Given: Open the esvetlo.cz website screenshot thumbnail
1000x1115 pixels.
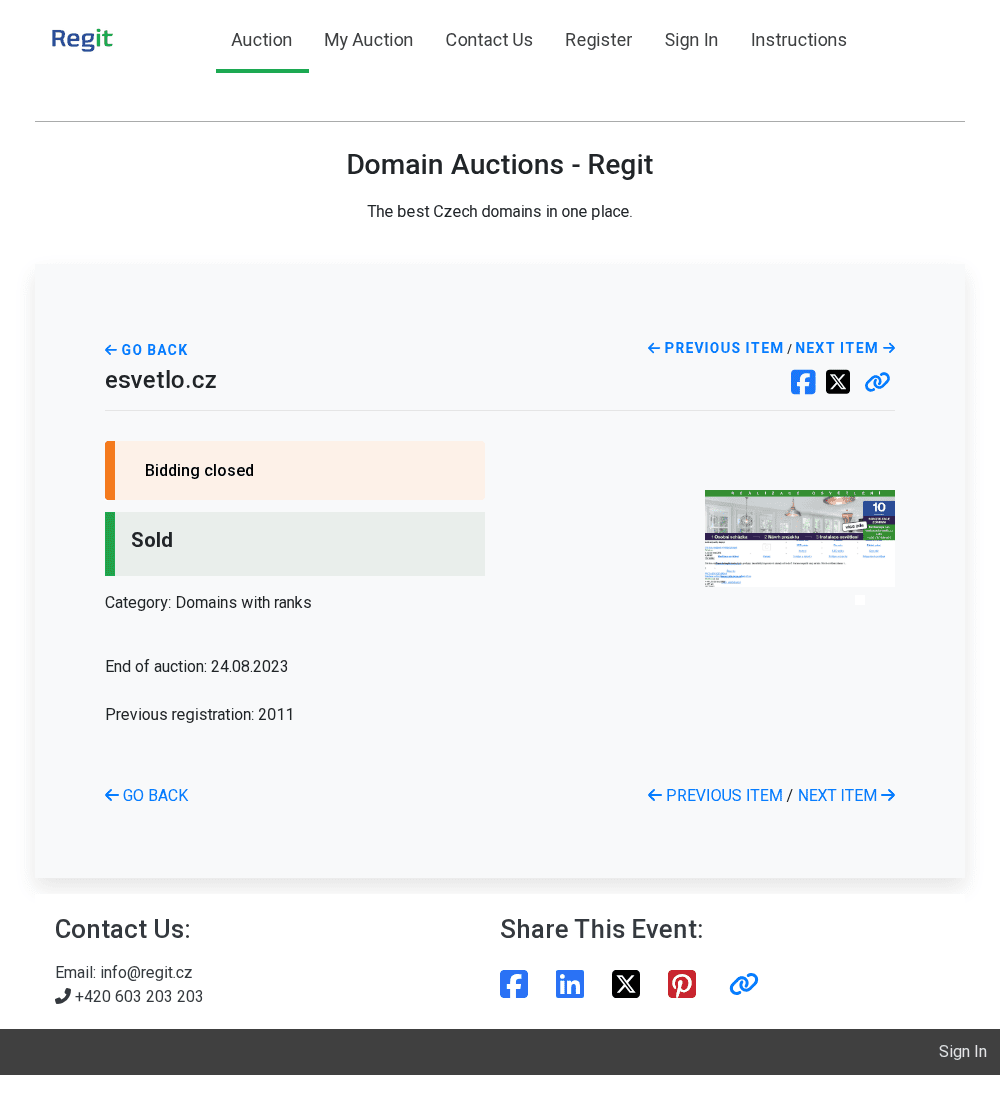Looking at the screenshot, I should [800, 538].
